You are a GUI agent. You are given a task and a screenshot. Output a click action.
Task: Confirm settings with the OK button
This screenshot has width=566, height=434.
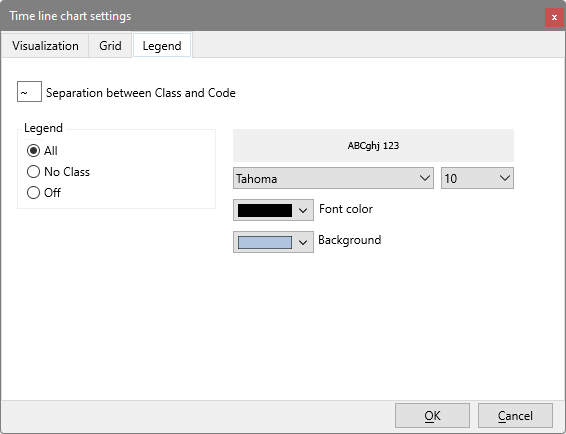[x=432, y=416]
